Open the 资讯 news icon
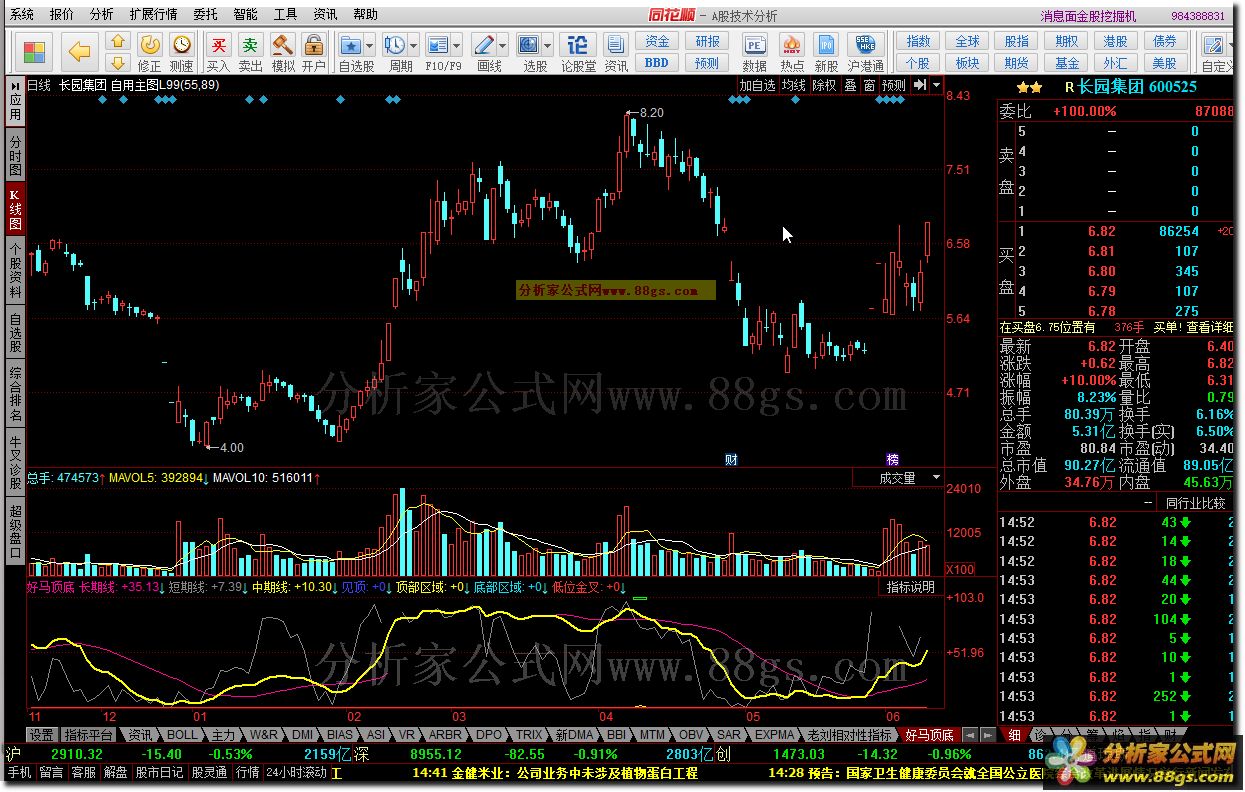 pos(616,52)
